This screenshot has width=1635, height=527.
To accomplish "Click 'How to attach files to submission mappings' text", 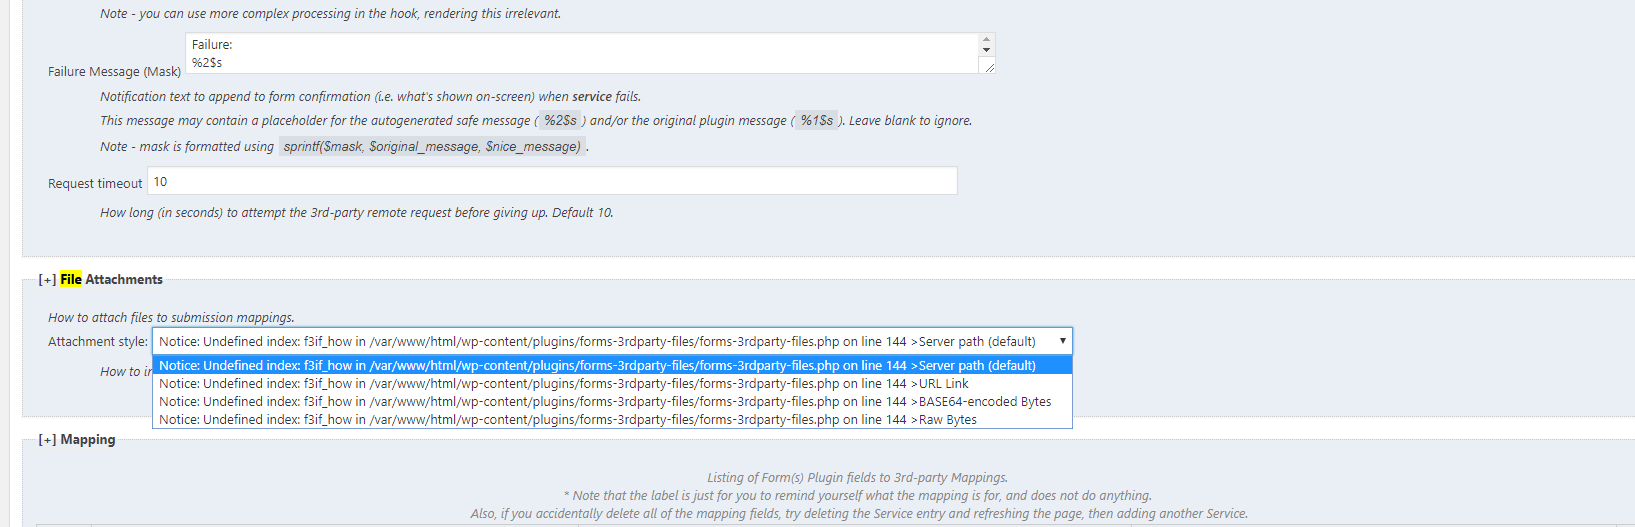I will [x=171, y=317].
